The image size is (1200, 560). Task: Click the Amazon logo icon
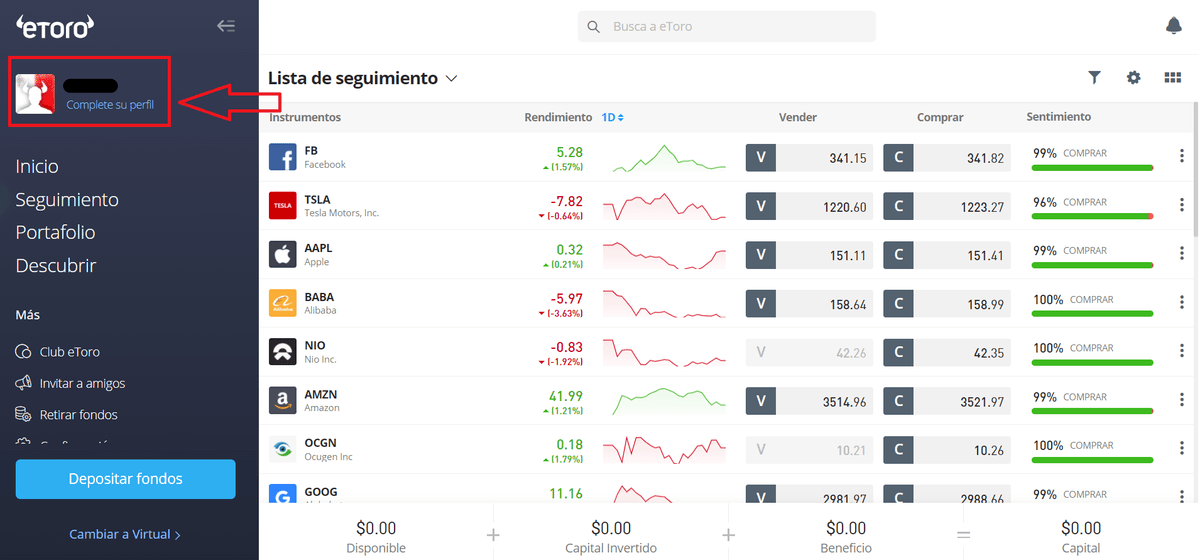tap(283, 401)
